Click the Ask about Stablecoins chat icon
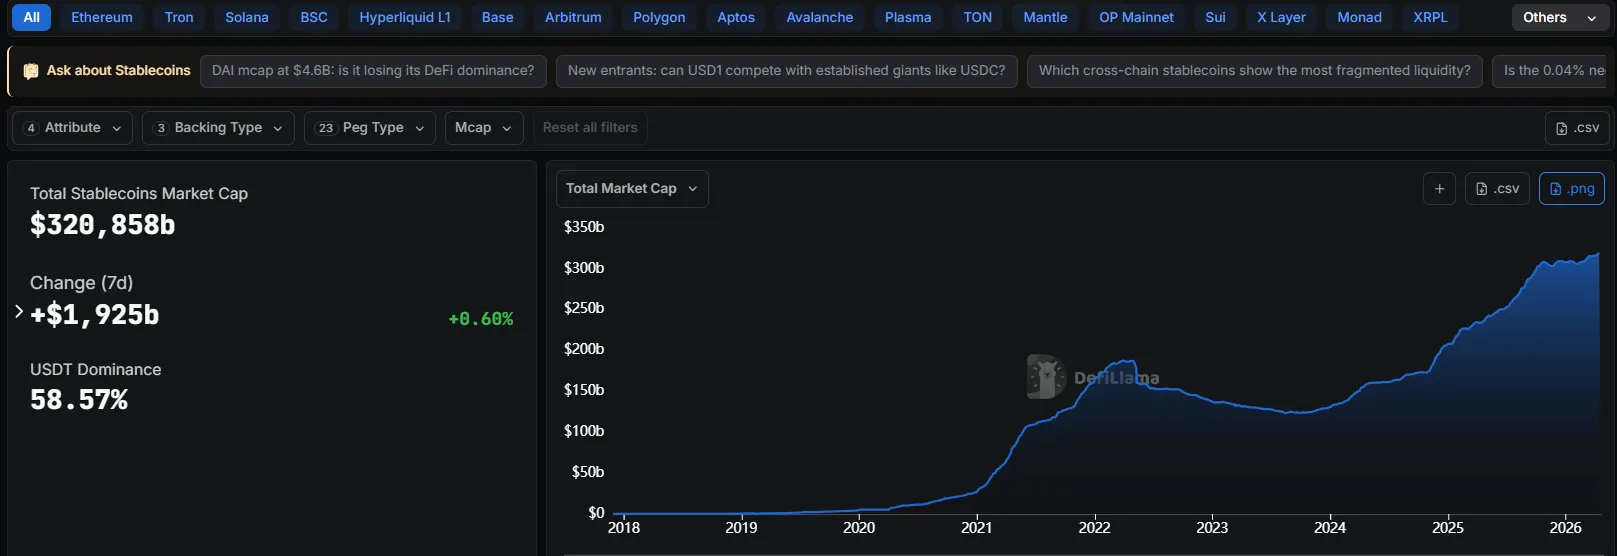 (x=31, y=71)
